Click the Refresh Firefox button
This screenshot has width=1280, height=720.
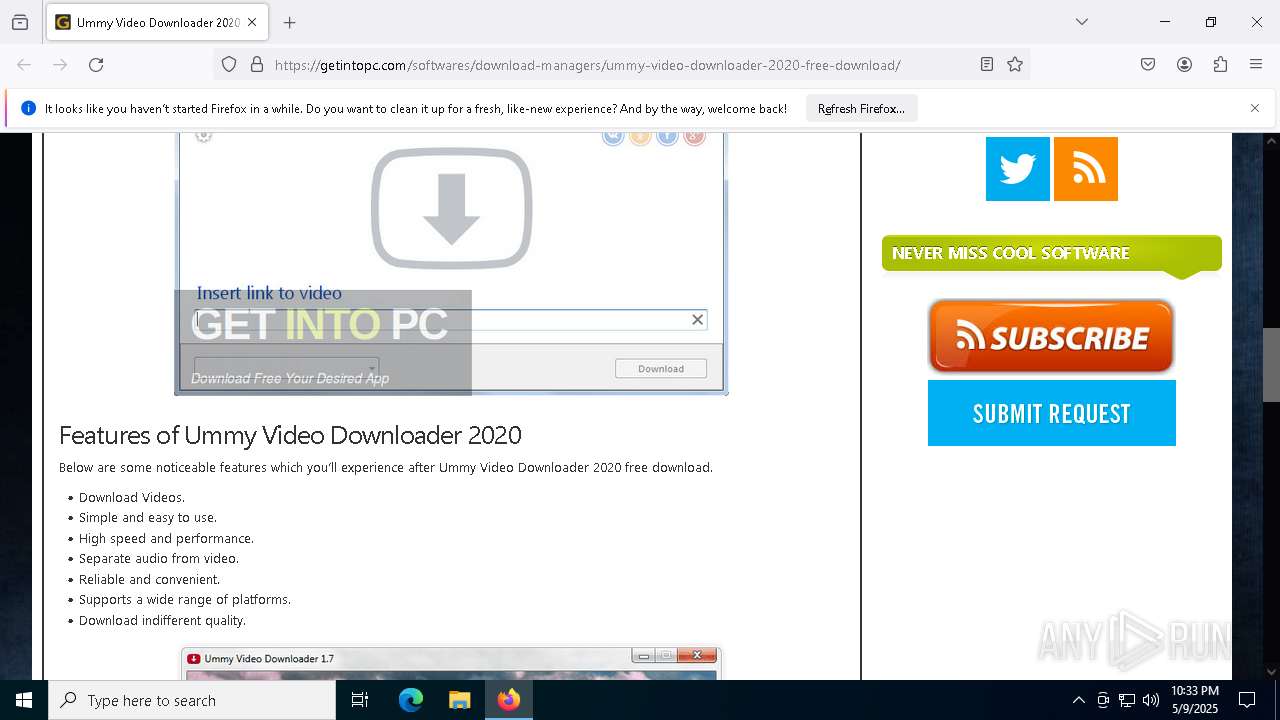tap(861, 108)
